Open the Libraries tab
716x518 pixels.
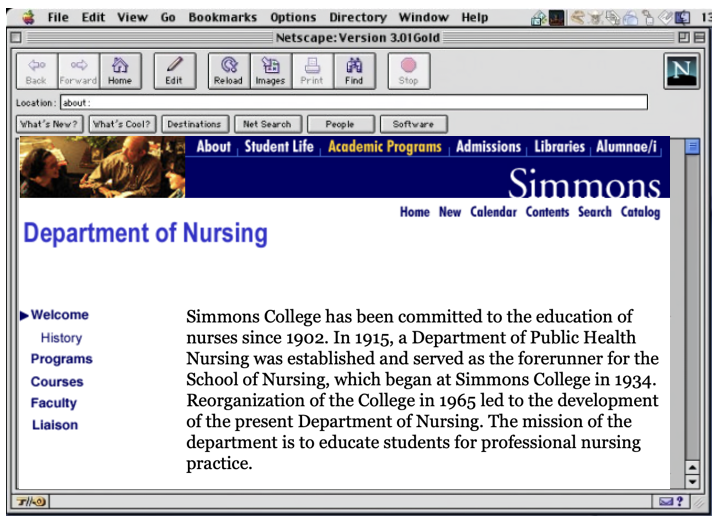click(x=560, y=147)
